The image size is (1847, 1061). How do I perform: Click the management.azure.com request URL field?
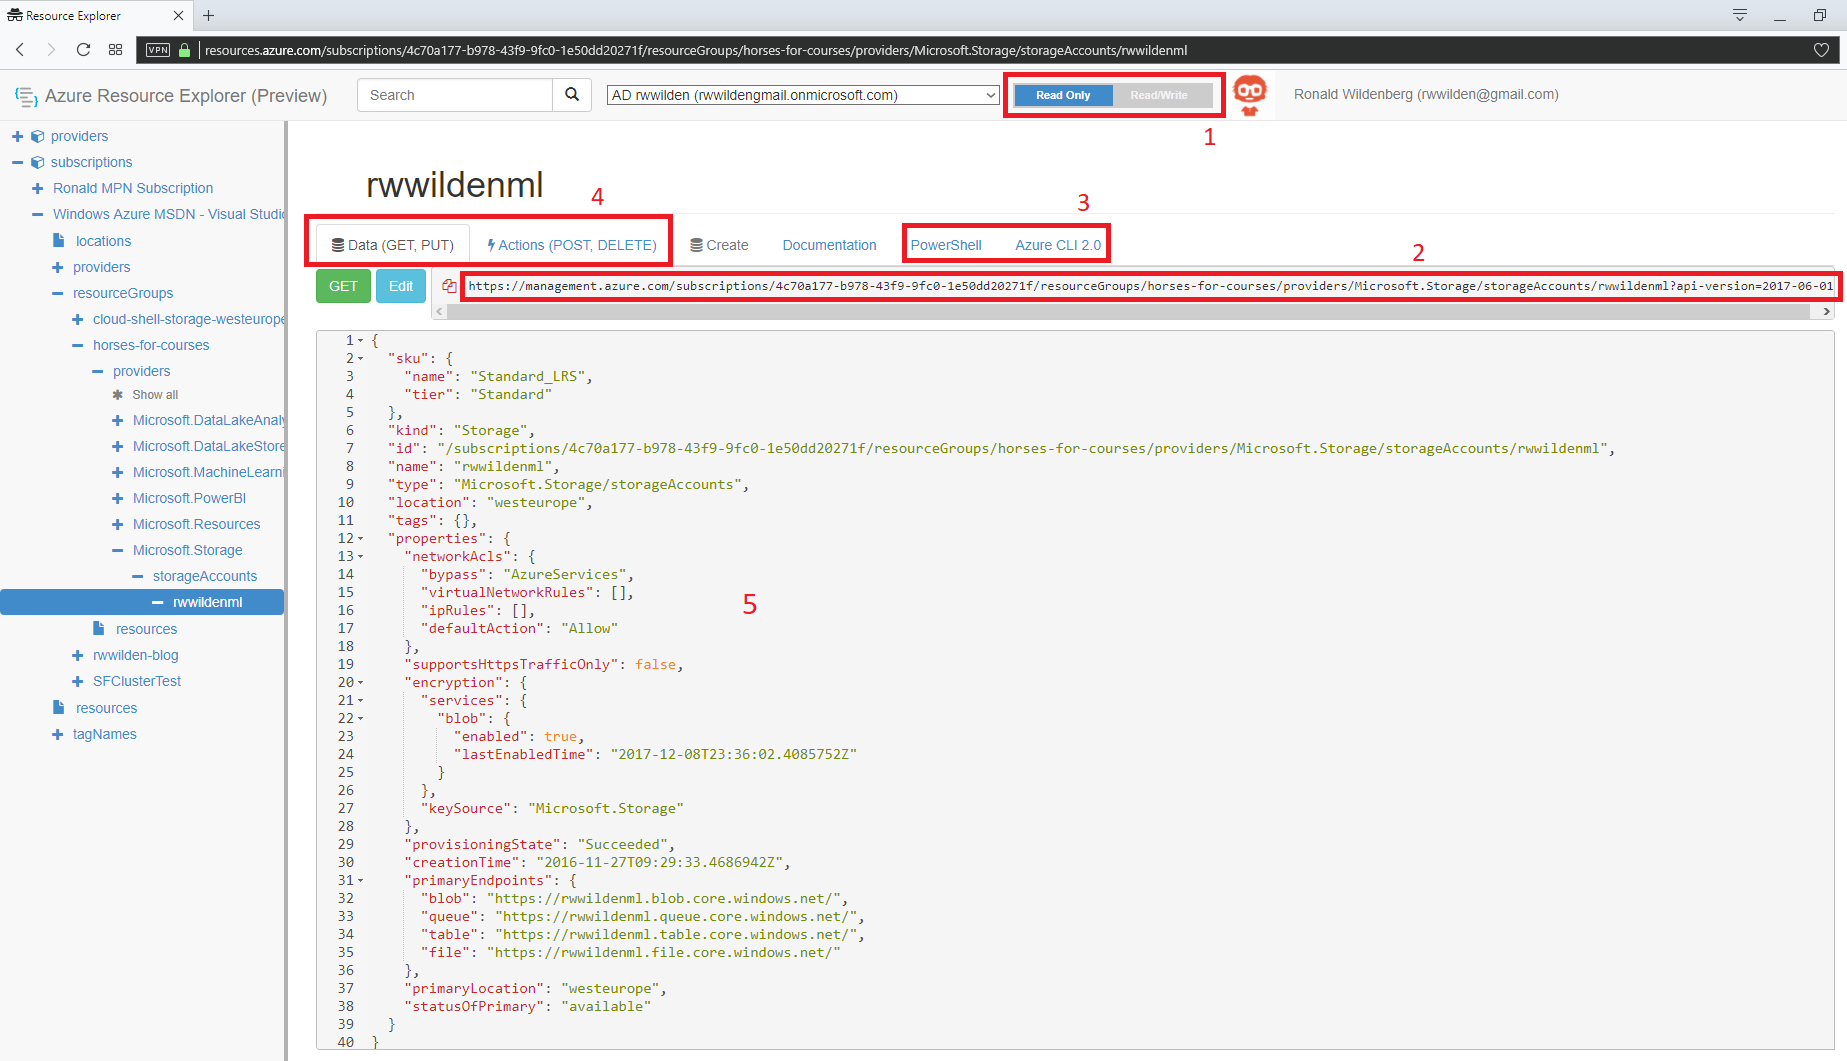[1150, 286]
